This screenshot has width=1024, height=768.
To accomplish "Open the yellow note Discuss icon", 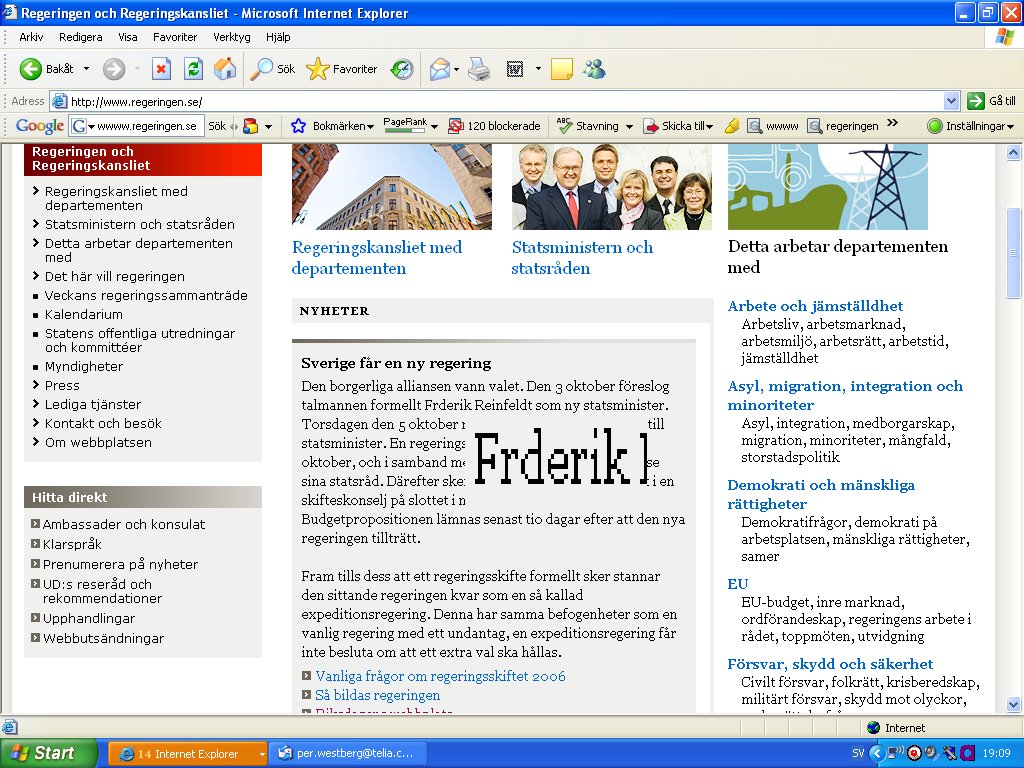I will point(562,69).
